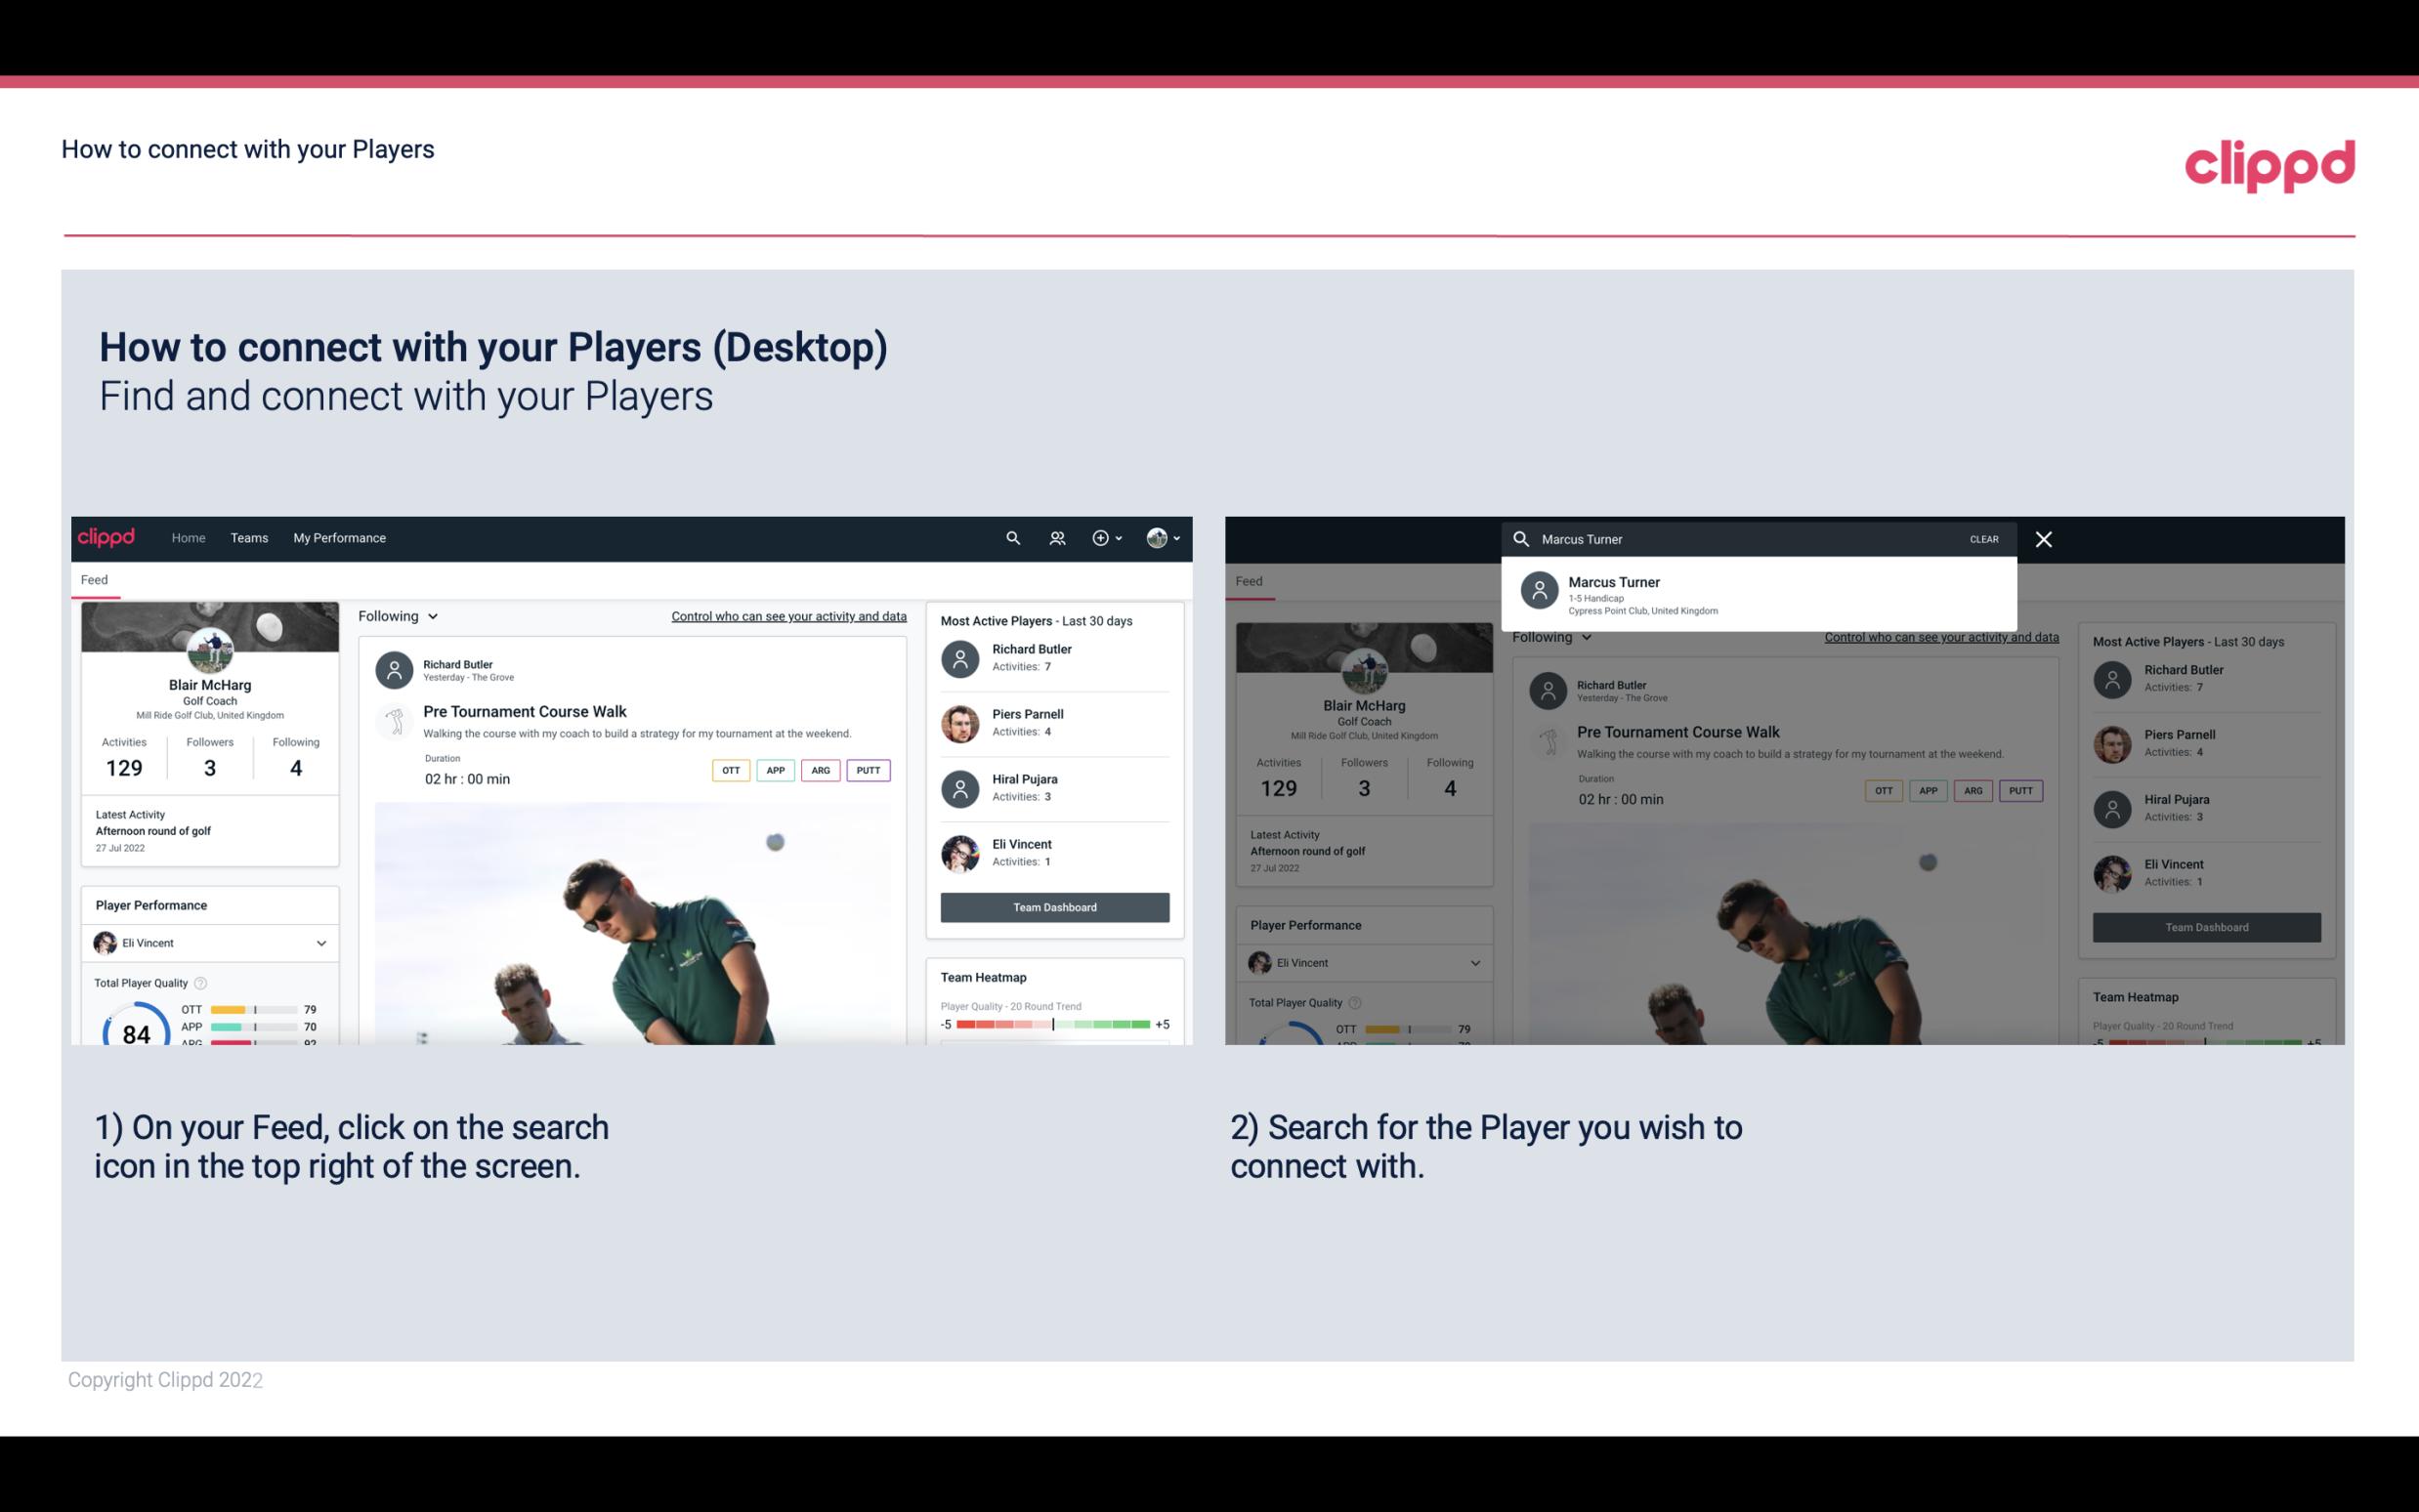Select the Home menu tab

[x=189, y=538]
